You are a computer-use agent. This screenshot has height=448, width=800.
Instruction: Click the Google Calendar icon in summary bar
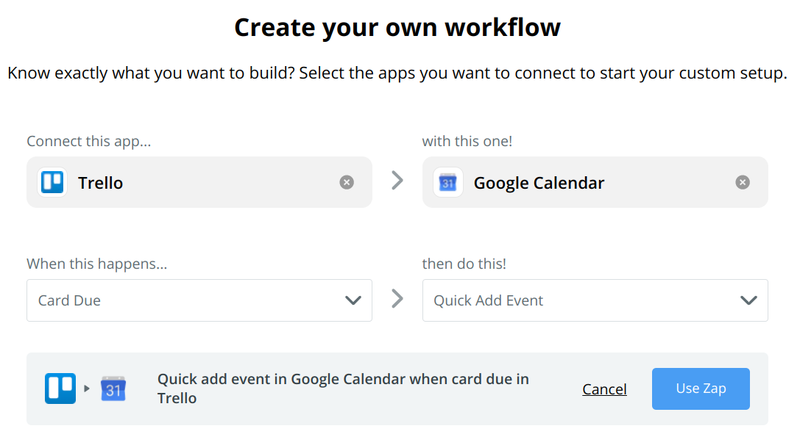tap(113, 389)
